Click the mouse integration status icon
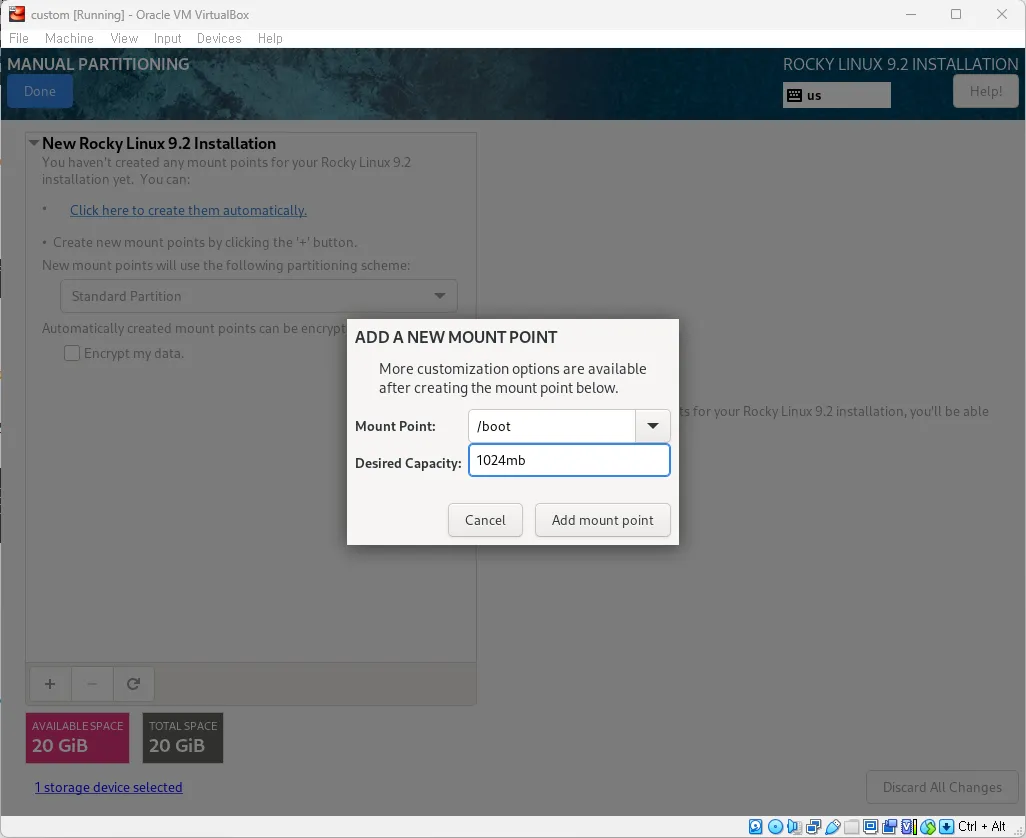The width and height of the screenshot is (1026, 838). (x=928, y=826)
